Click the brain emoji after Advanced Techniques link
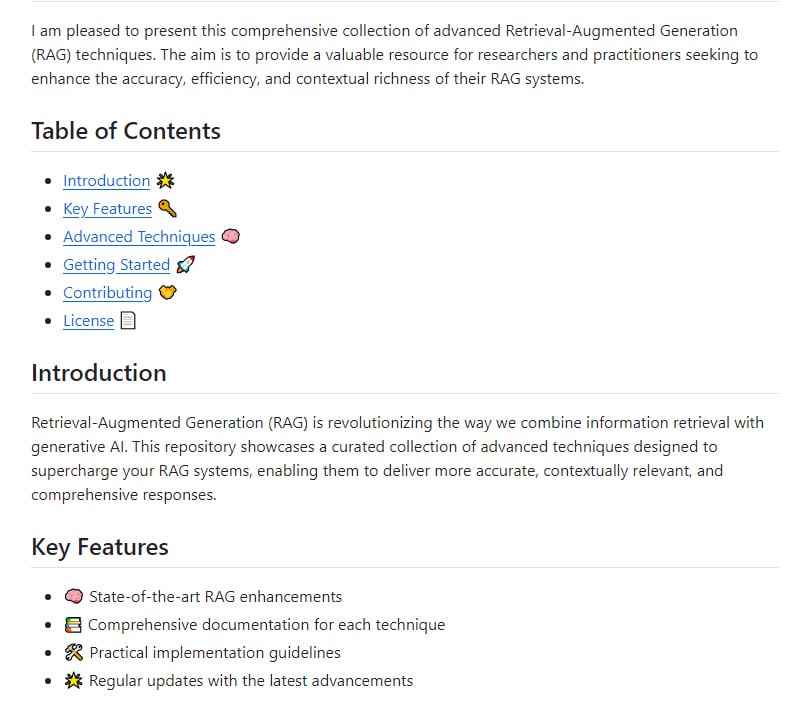The height and width of the screenshot is (708, 793). 230,237
